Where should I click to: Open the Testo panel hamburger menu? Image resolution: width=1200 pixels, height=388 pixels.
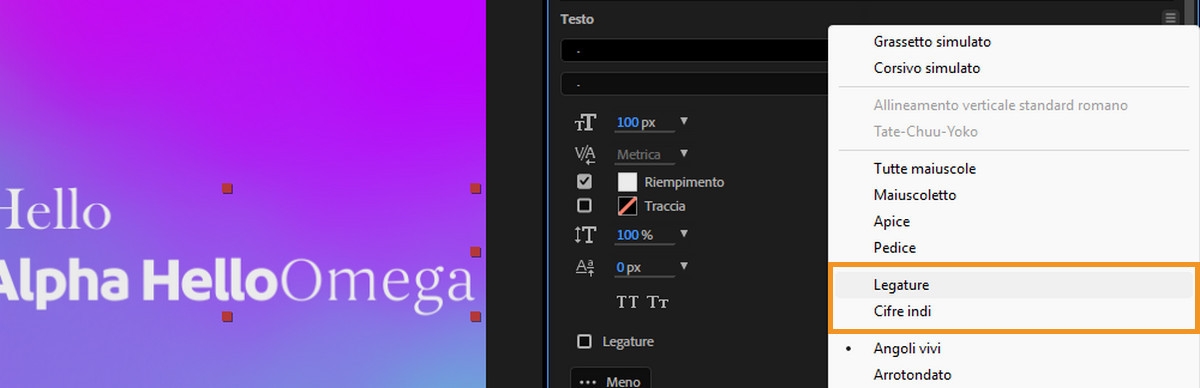tap(1170, 18)
